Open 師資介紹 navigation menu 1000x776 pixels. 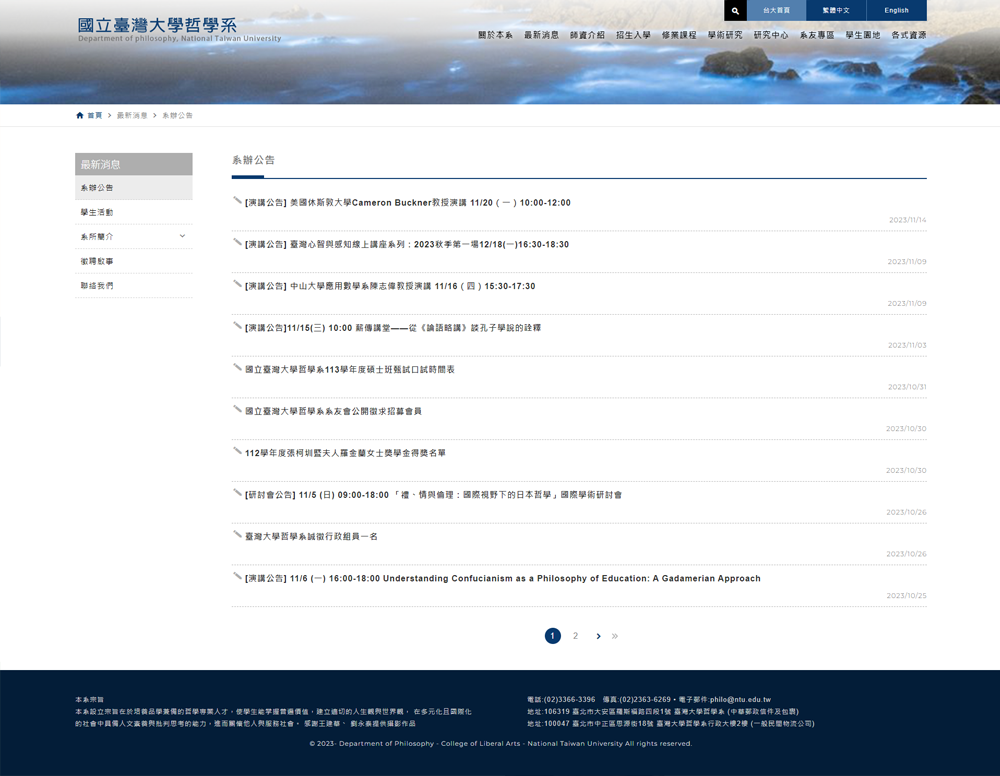pos(587,35)
